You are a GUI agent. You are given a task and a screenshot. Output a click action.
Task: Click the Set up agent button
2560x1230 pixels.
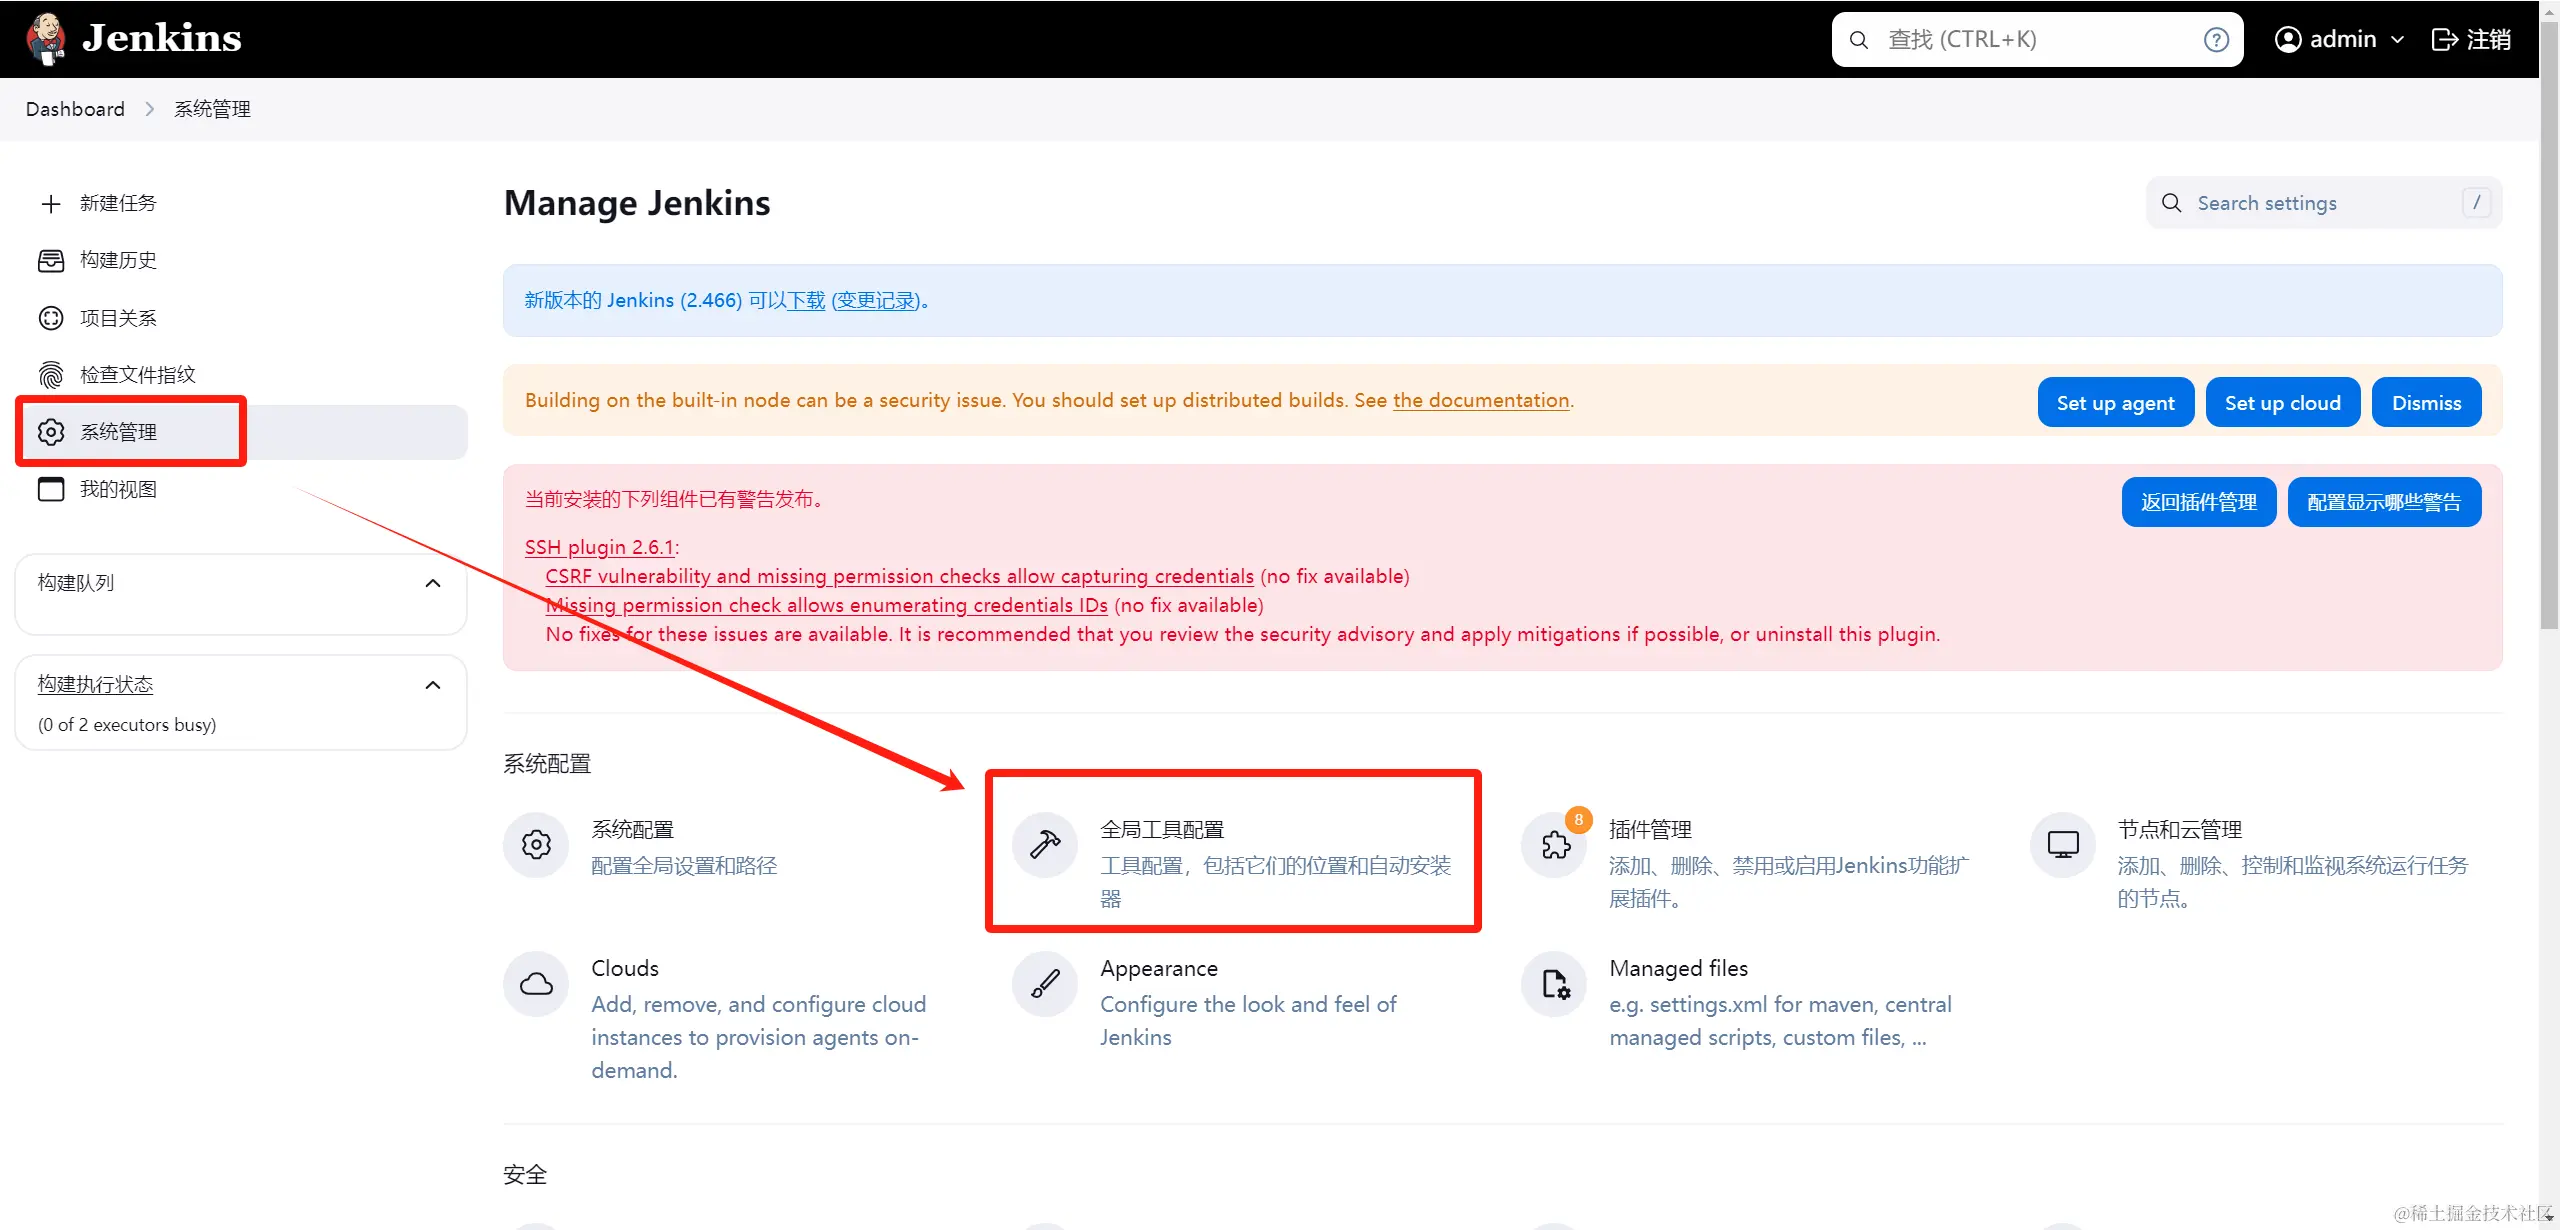point(2115,403)
